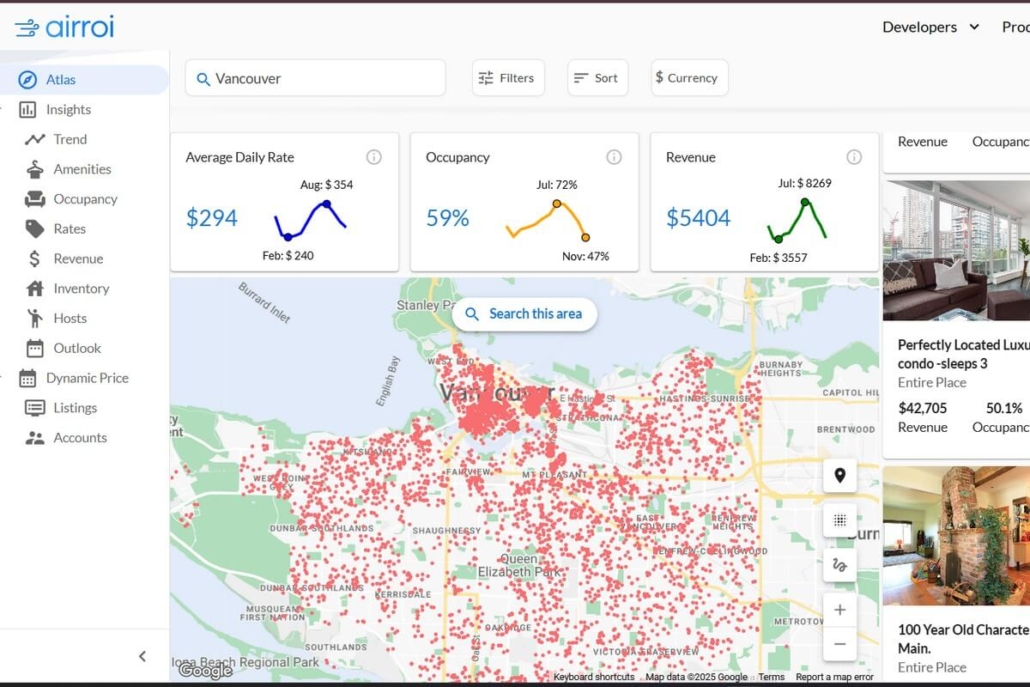Click the Vancouver search field
The width and height of the screenshot is (1030, 687).
pyautogui.click(x=315, y=78)
